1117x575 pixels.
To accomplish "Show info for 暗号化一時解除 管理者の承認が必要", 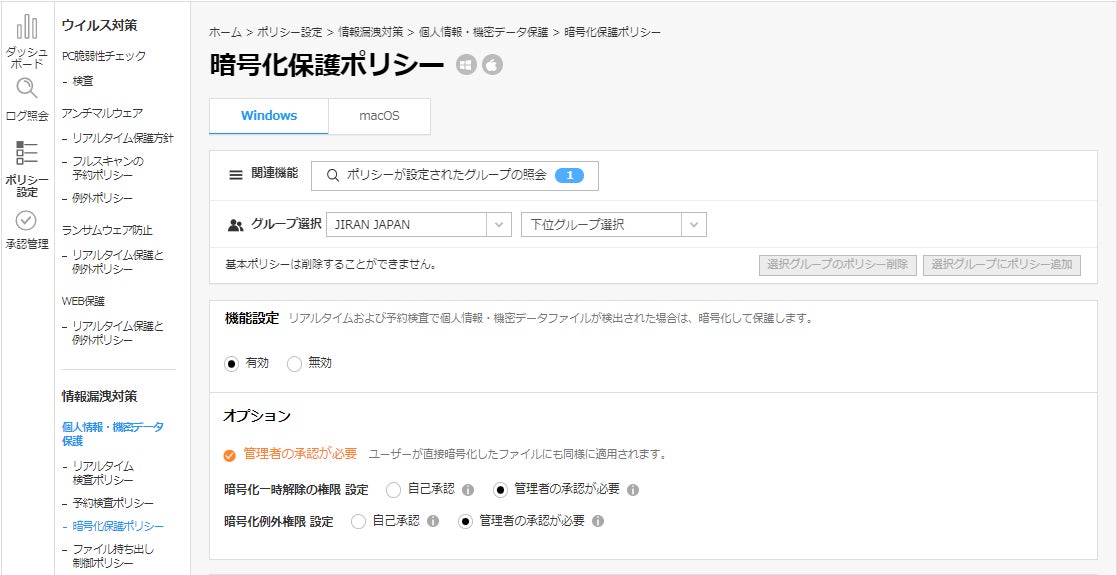I will (633, 490).
